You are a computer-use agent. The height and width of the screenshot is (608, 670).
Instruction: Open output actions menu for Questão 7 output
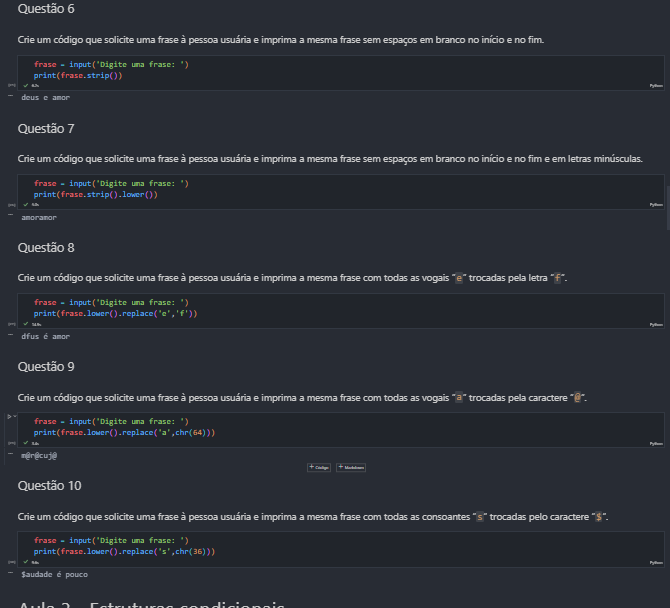(x=11, y=215)
